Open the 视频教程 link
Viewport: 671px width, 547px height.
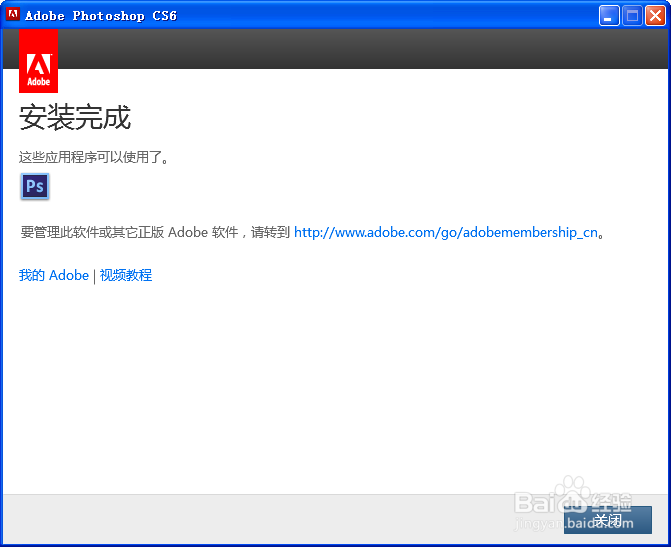(126, 275)
